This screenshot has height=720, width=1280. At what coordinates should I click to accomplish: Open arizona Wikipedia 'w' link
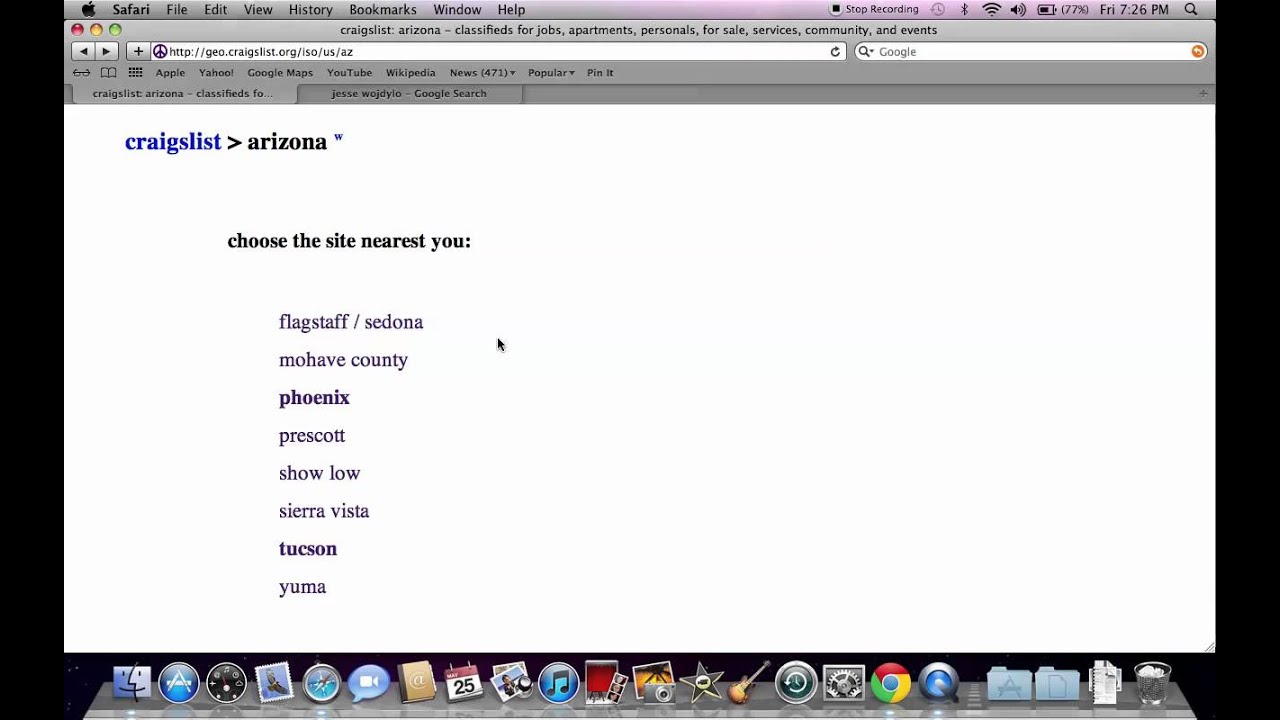click(x=338, y=137)
